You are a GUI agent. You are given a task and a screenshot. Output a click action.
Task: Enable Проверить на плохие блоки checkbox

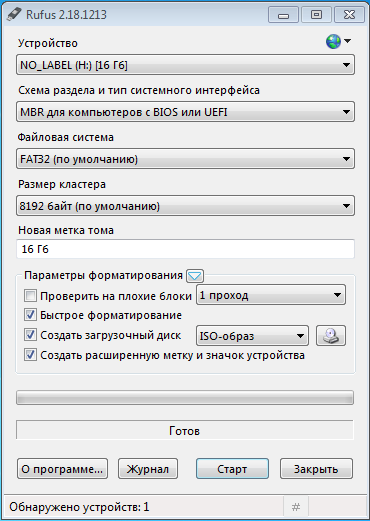pos(30,296)
